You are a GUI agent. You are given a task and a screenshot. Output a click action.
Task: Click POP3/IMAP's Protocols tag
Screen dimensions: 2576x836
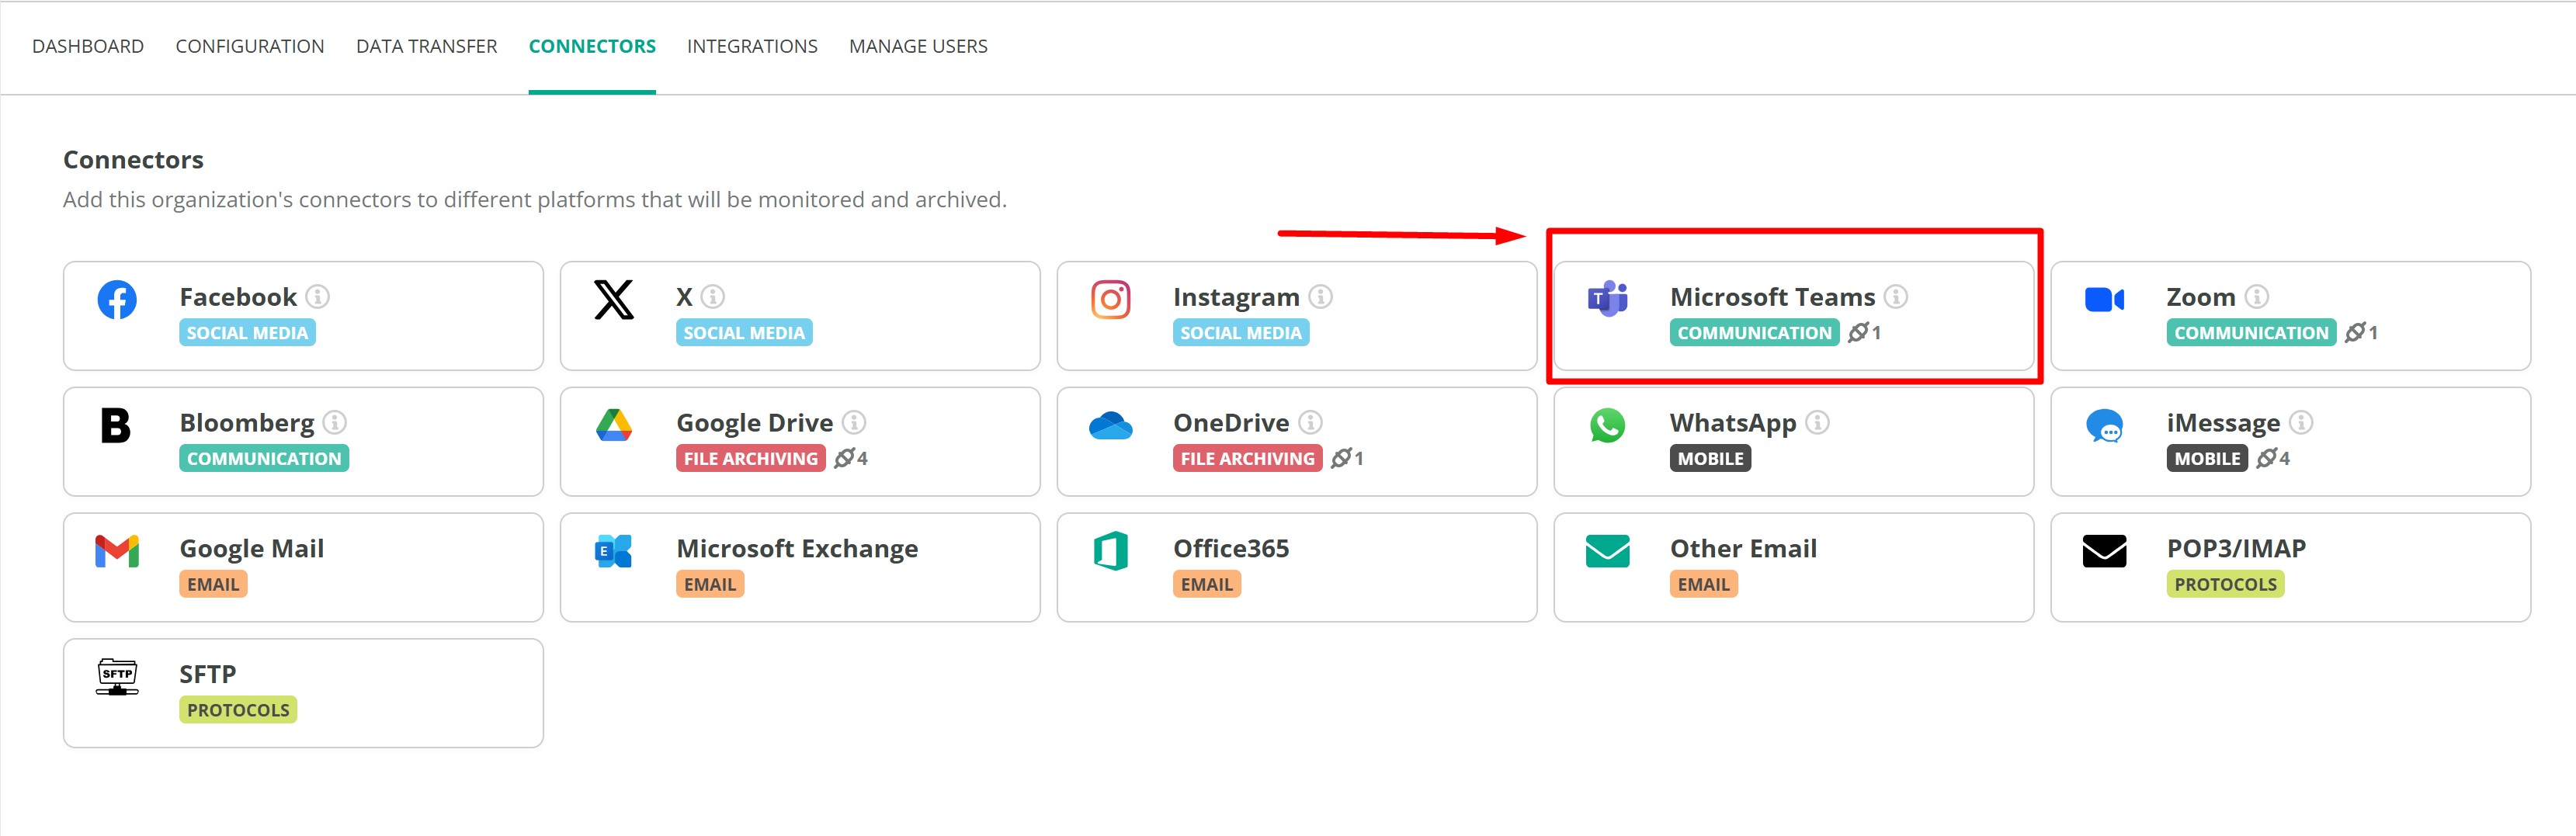(x=2225, y=585)
